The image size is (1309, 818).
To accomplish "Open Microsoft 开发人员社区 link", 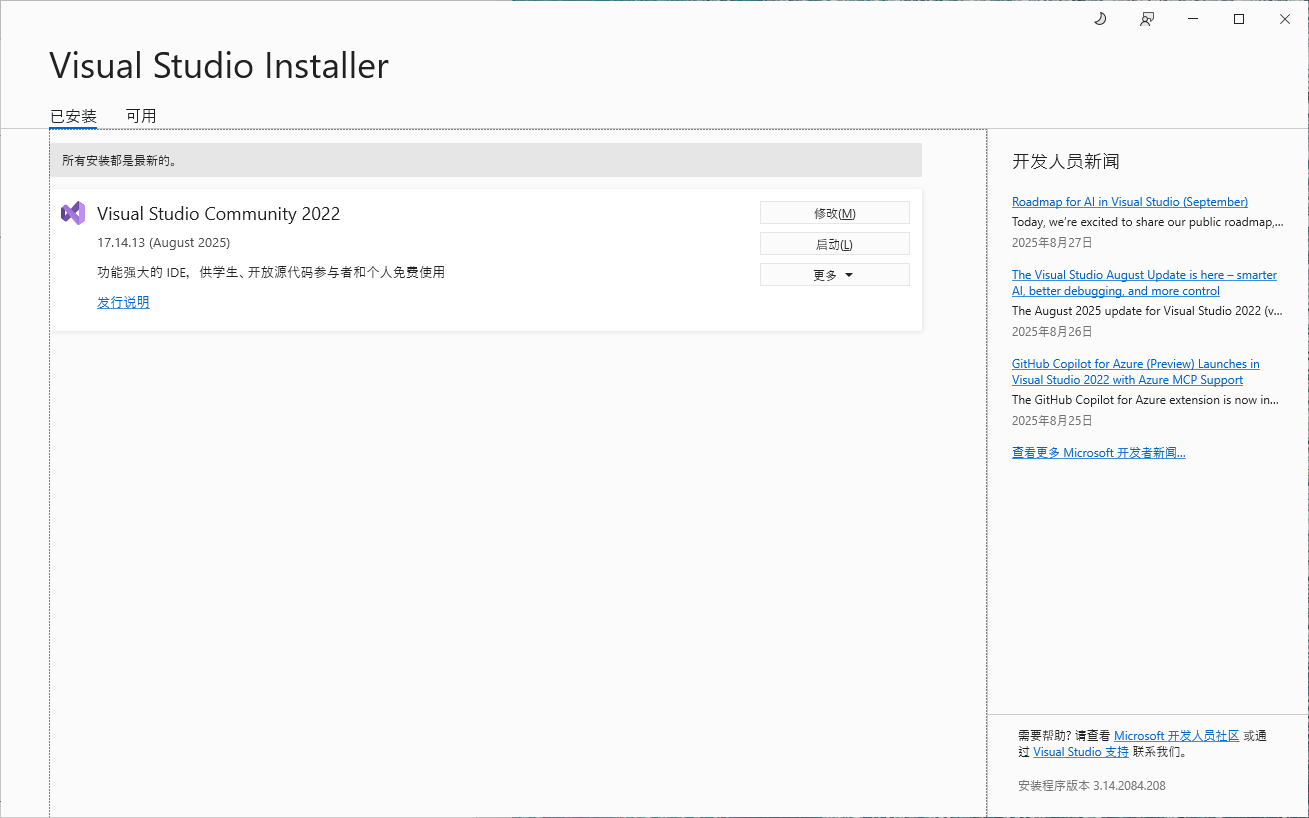I will (x=1176, y=736).
